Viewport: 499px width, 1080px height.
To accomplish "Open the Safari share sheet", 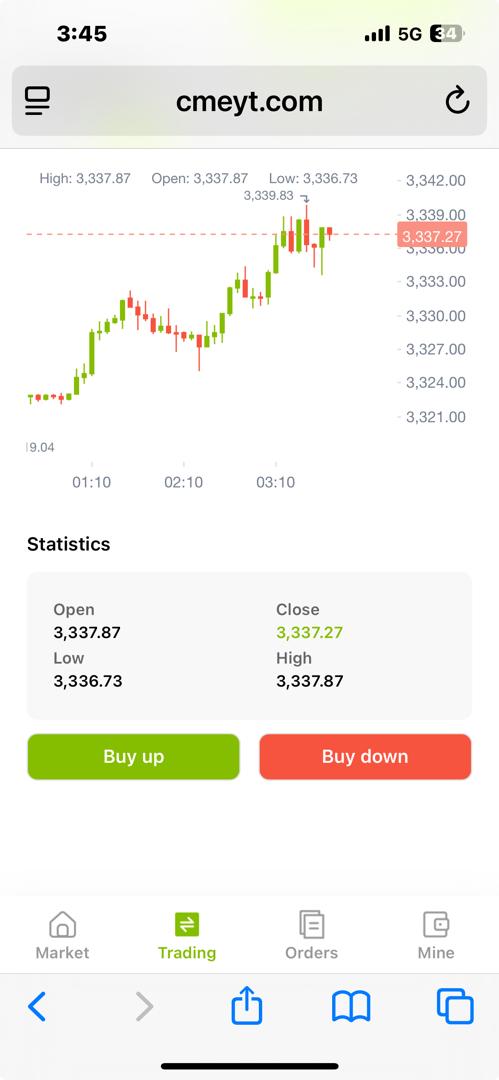I will [247, 1004].
